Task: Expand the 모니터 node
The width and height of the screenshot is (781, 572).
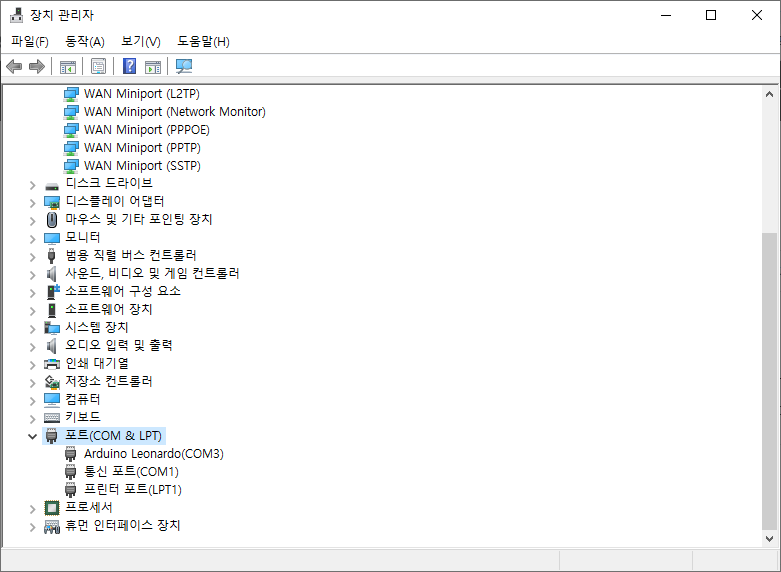Action: (32, 239)
